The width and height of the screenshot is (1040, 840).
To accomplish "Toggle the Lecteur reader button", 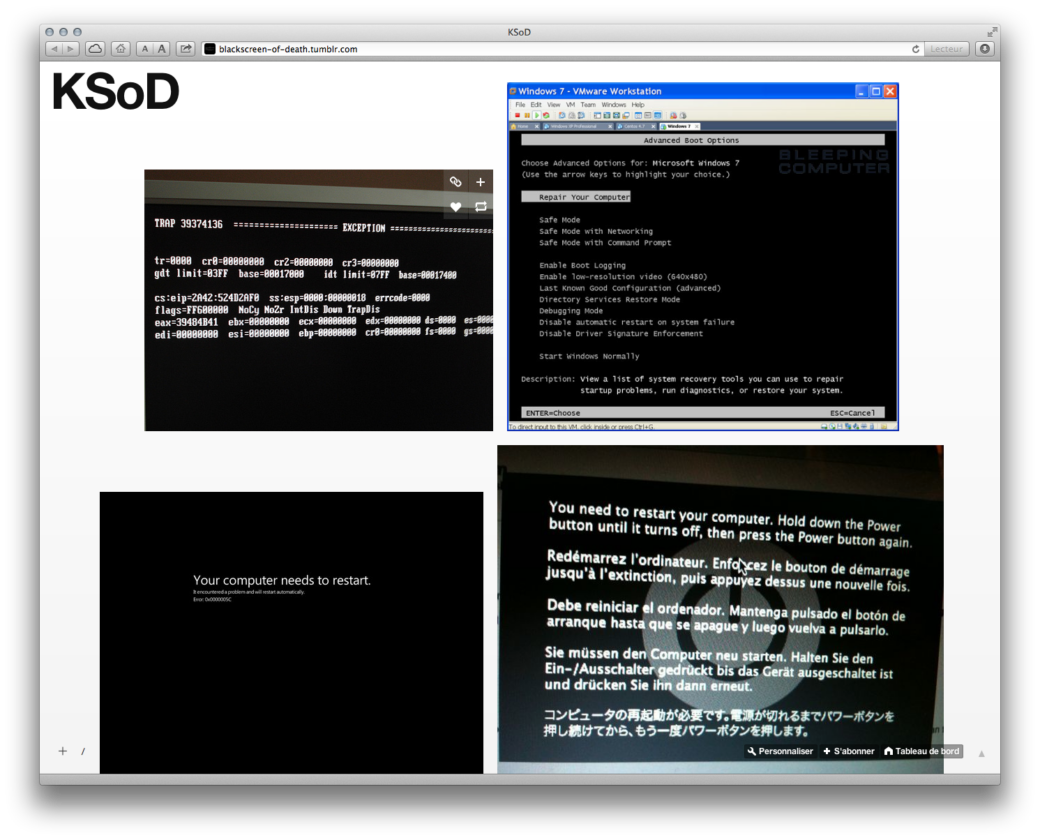I will [946, 49].
